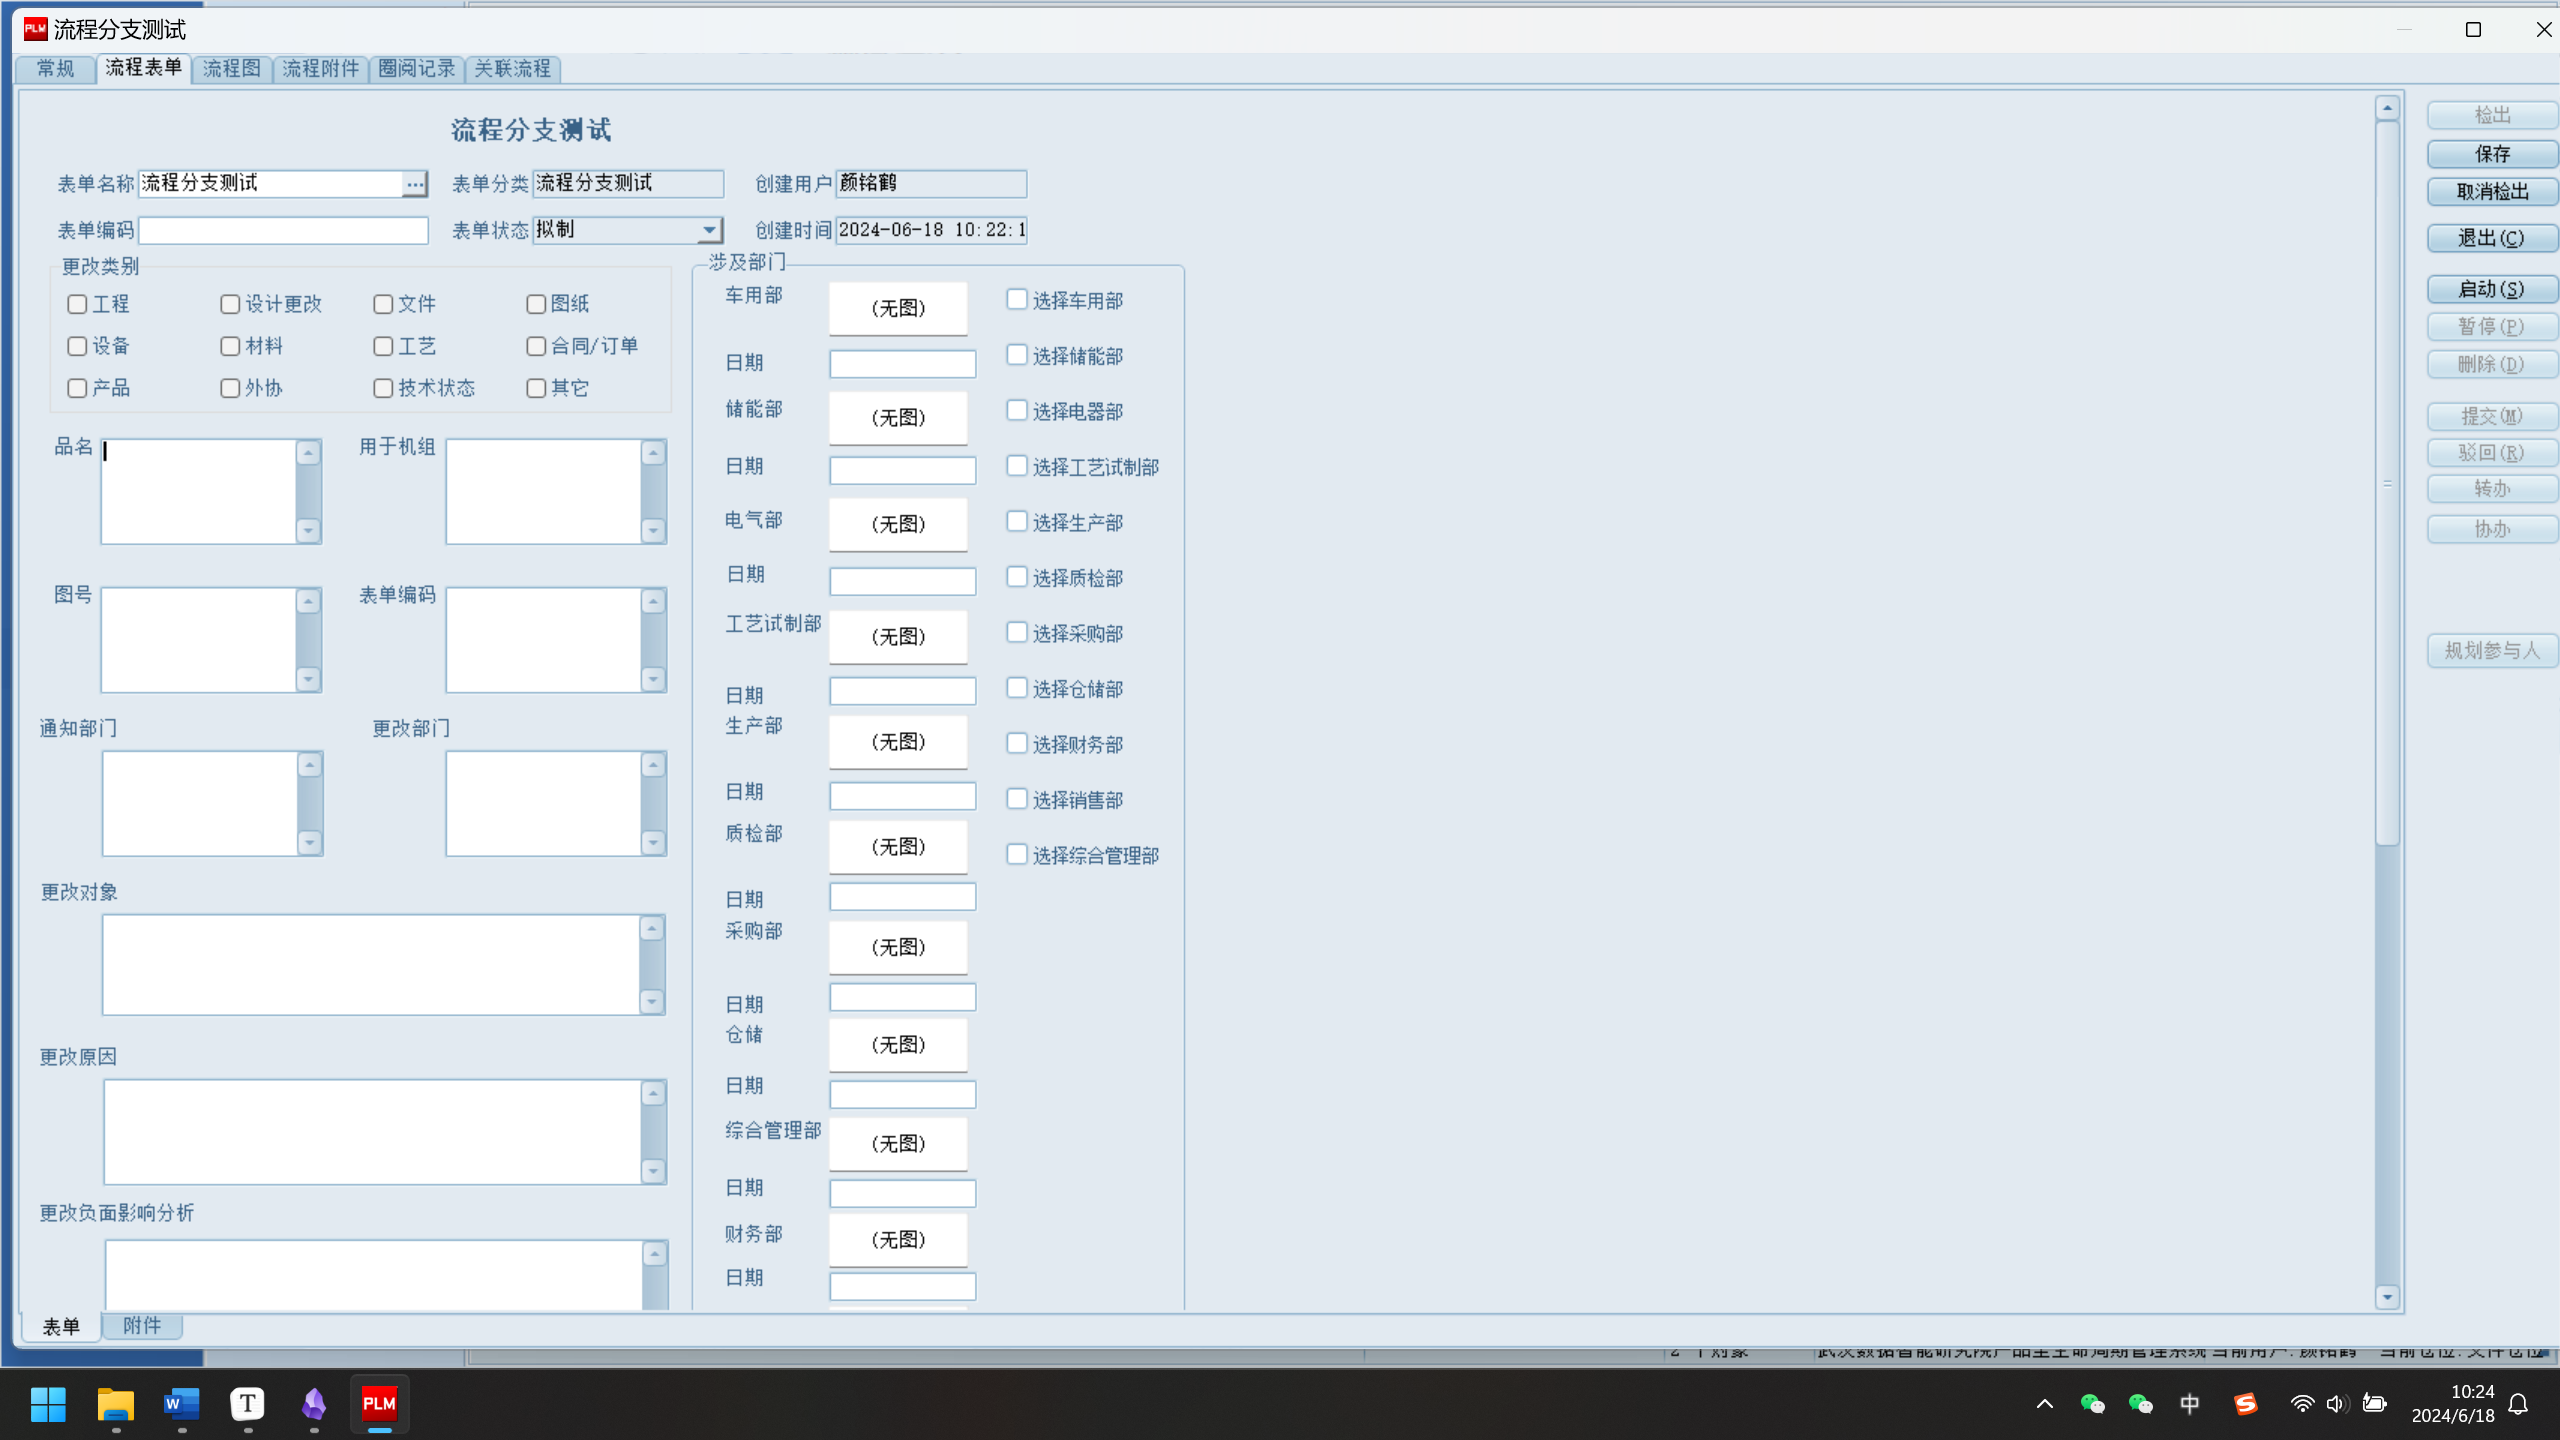The height and width of the screenshot is (1440, 2560).
Task: Click 电气部 signature image box
Action: [898, 524]
